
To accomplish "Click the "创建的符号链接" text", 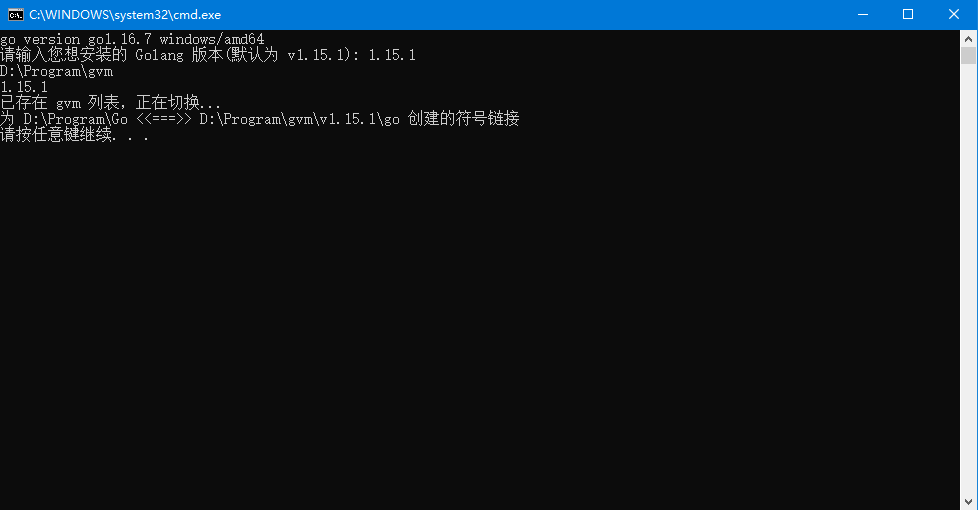I will (463, 119).
